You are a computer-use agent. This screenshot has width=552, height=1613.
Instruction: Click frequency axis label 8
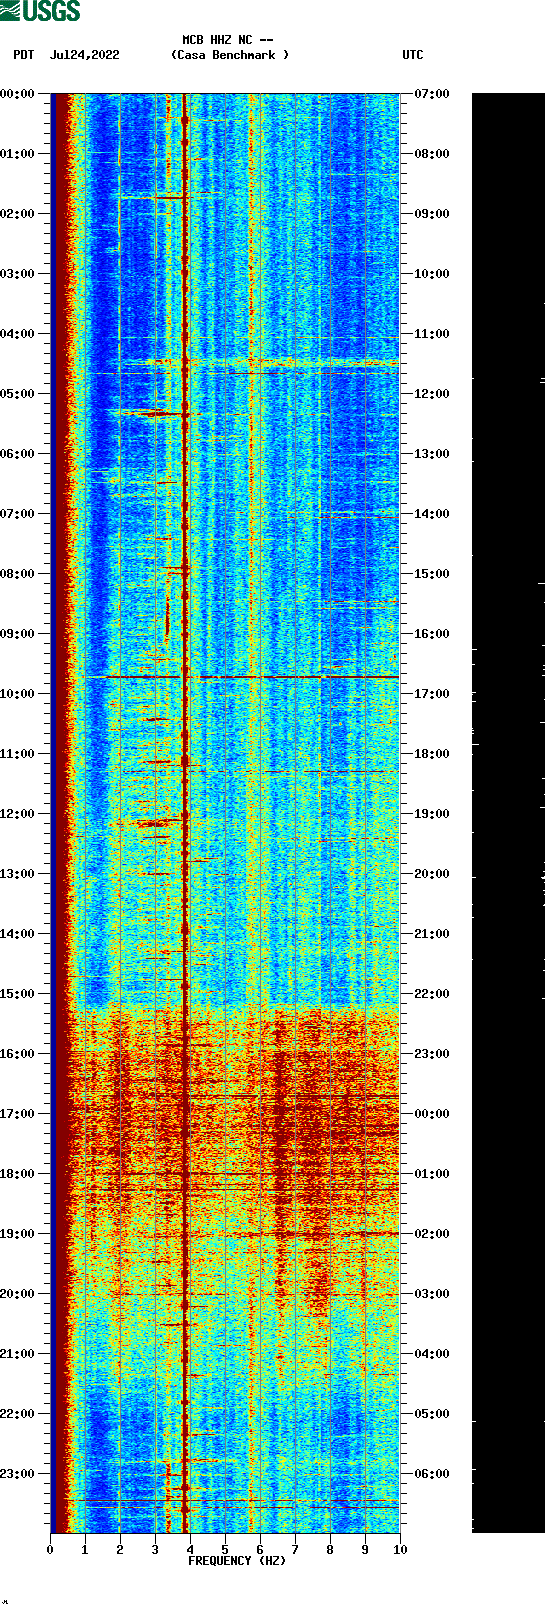[x=330, y=1550]
